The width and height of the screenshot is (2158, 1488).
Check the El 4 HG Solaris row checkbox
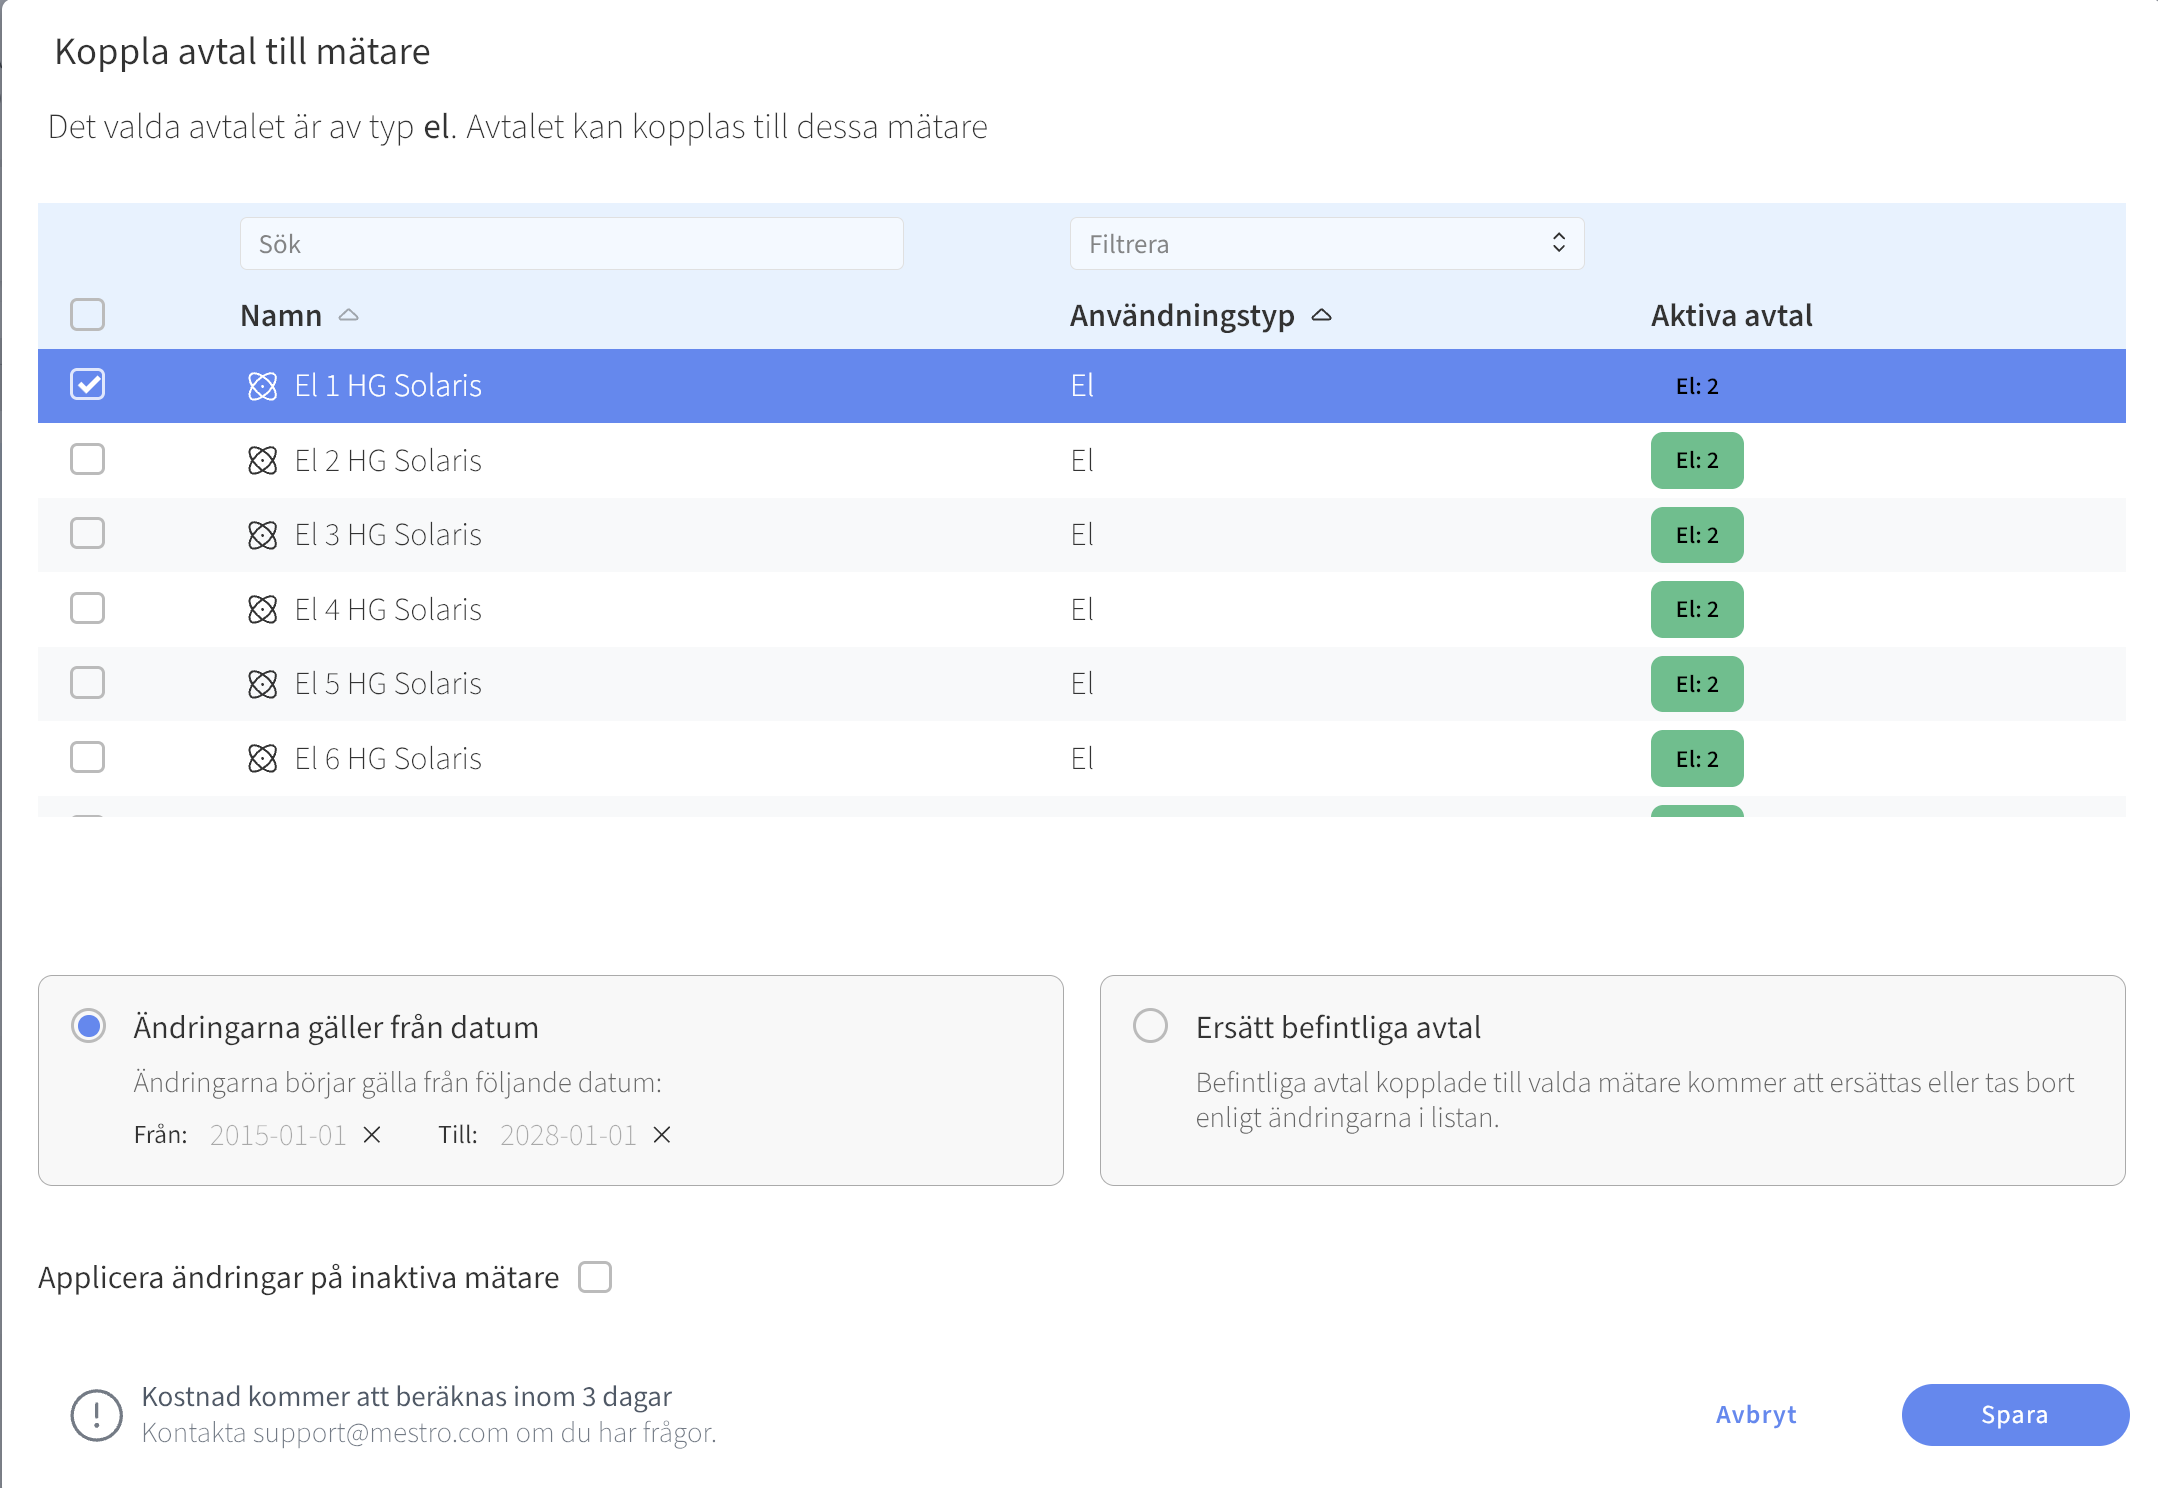coord(88,608)
